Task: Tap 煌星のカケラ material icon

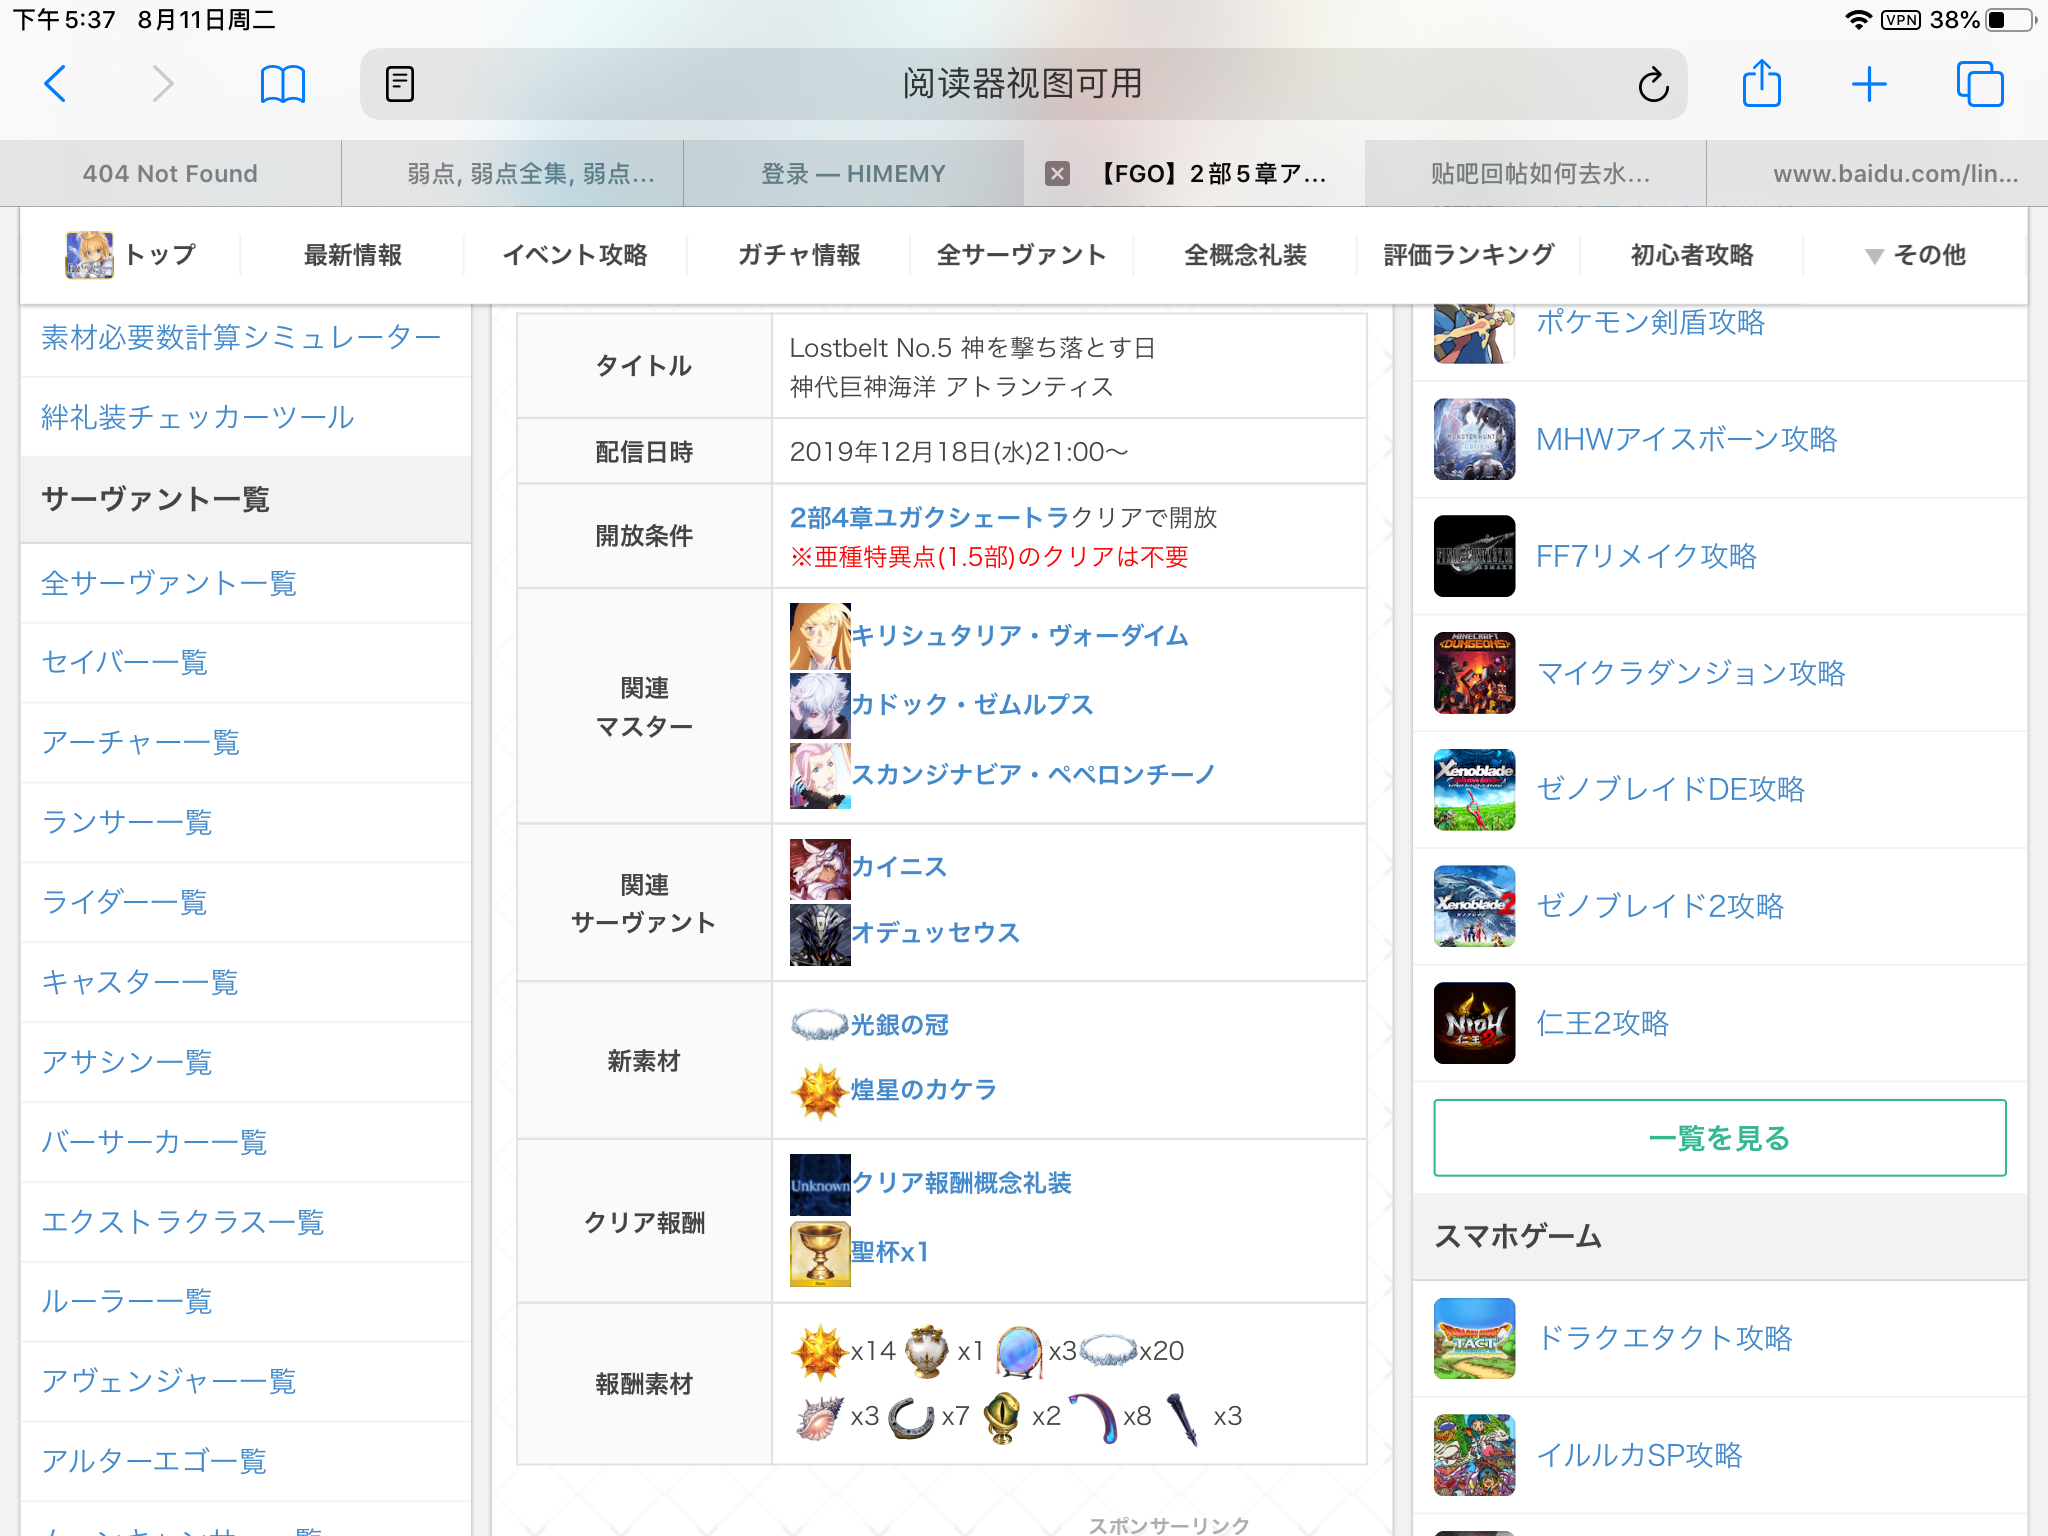Action: coord(820,1090)
